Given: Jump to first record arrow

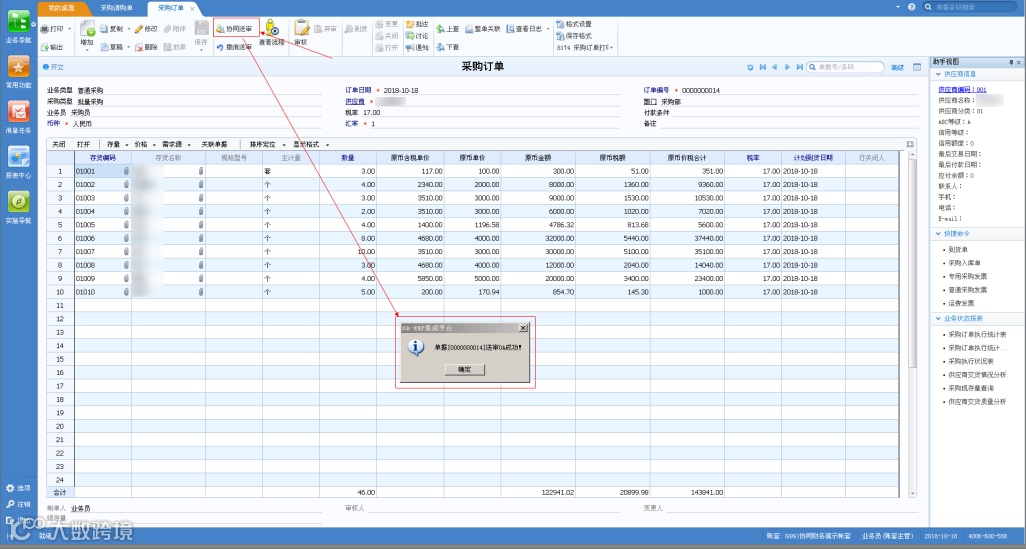Looking at the screenshot, I should (762, 67).
